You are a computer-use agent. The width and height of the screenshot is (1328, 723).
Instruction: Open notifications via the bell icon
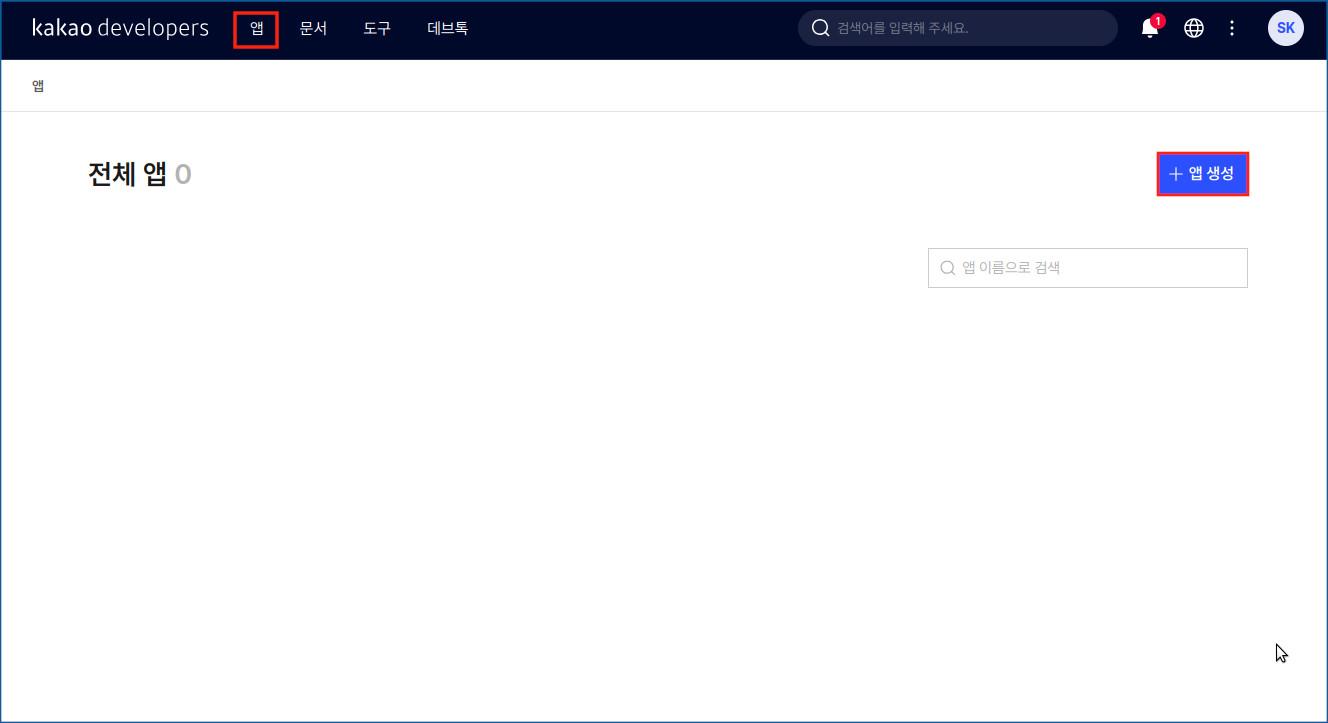tap(1149, 29)
